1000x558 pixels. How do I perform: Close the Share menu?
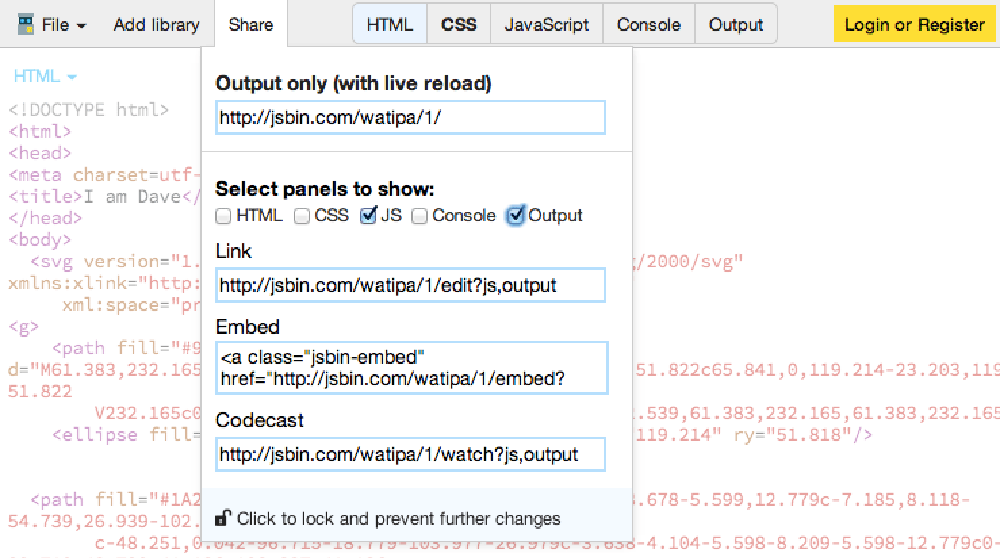[x=250, y=24]
